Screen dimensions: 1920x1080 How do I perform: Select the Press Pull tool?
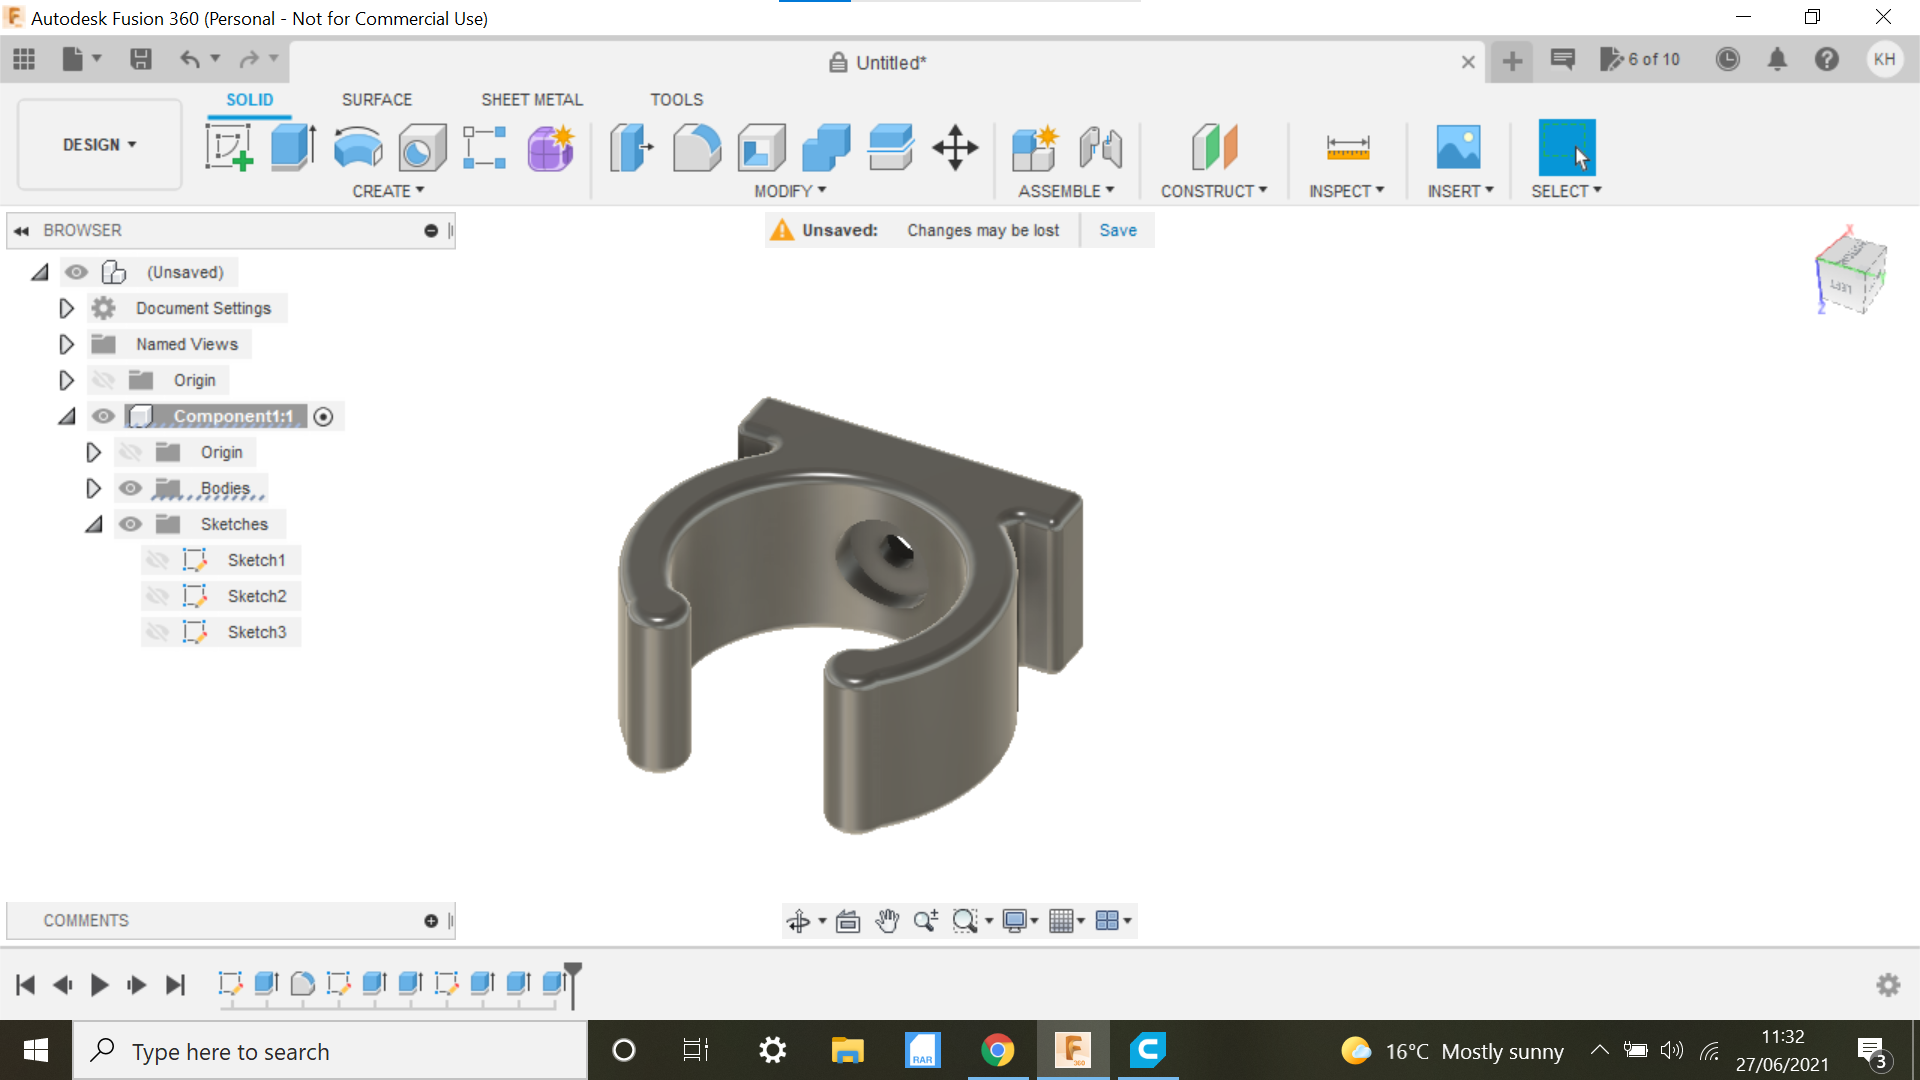pyautogui.click(x=632, y=148)
